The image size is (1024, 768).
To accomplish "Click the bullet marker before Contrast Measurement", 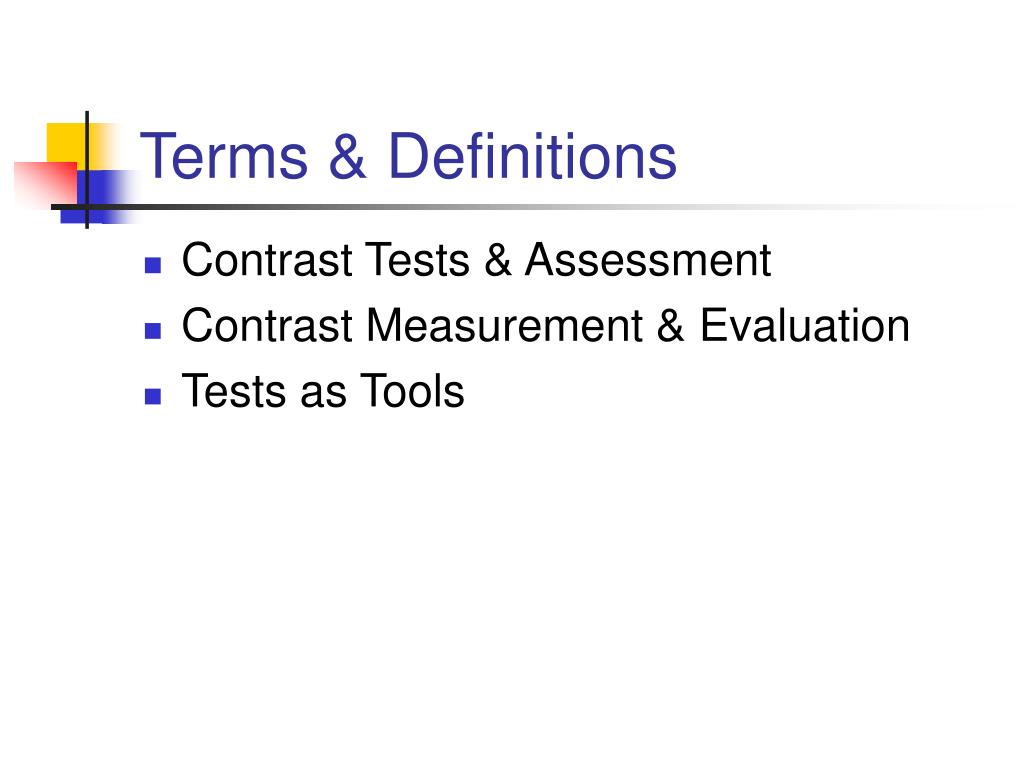I will pos(153,331).
